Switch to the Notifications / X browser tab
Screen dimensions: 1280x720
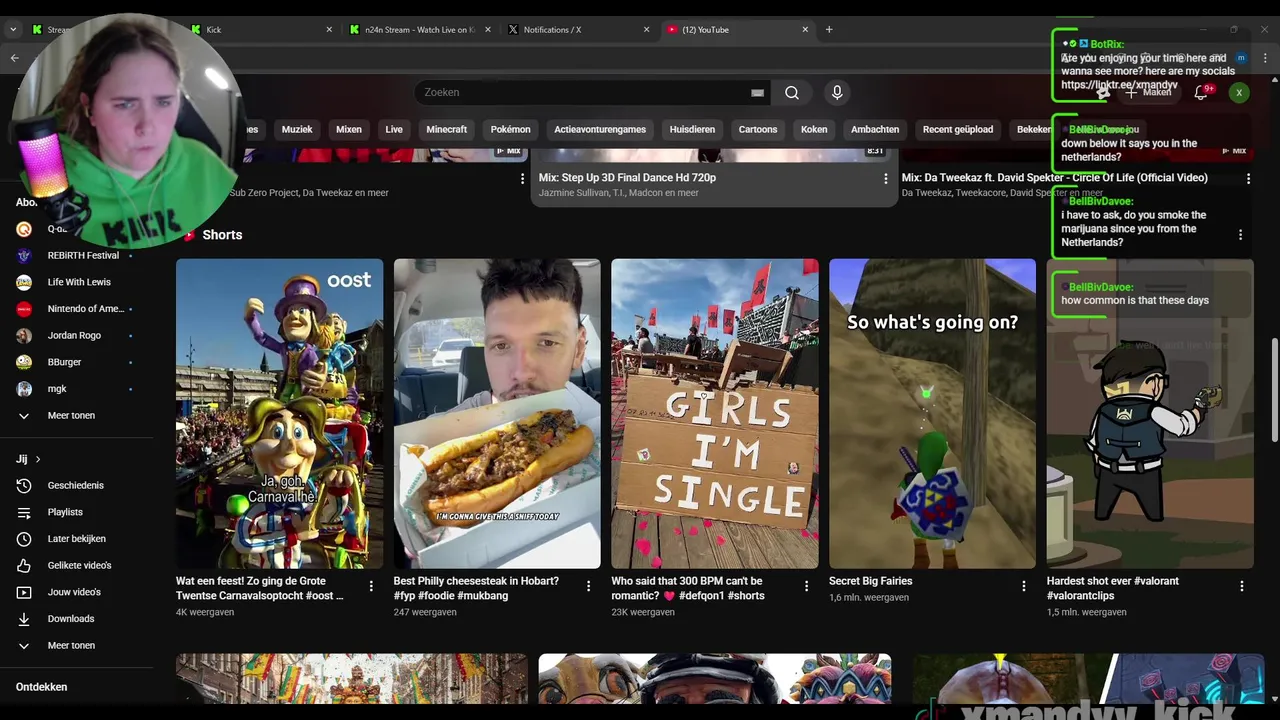(580, 30)
